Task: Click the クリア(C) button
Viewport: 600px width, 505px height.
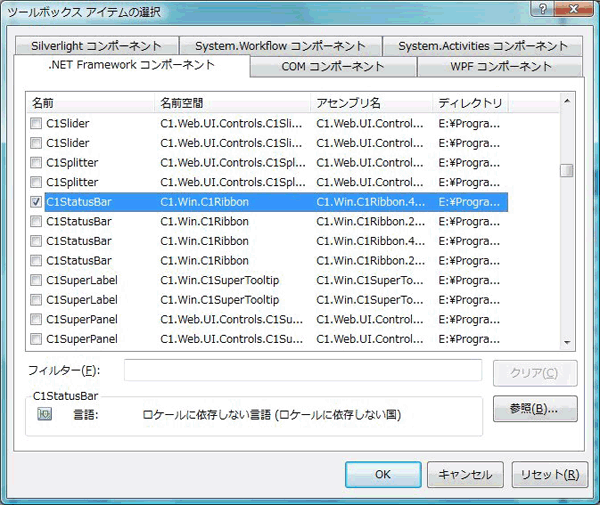Action: (x=535, y=373)
